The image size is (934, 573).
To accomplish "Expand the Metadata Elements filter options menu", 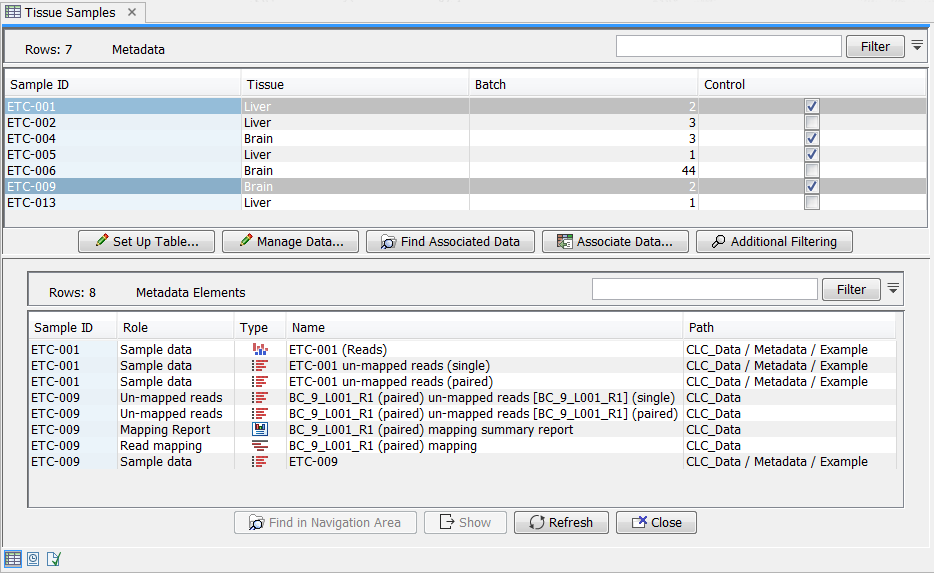I will click(x=893, y=289).
